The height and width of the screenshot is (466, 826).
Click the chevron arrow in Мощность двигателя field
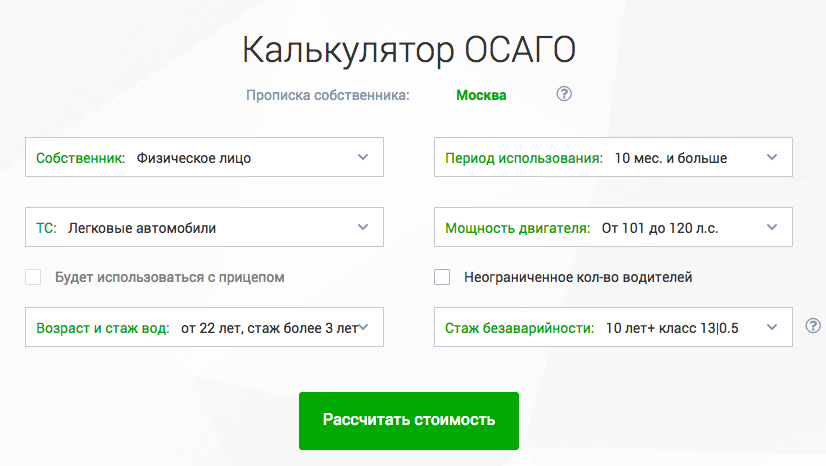pos(771,227)
